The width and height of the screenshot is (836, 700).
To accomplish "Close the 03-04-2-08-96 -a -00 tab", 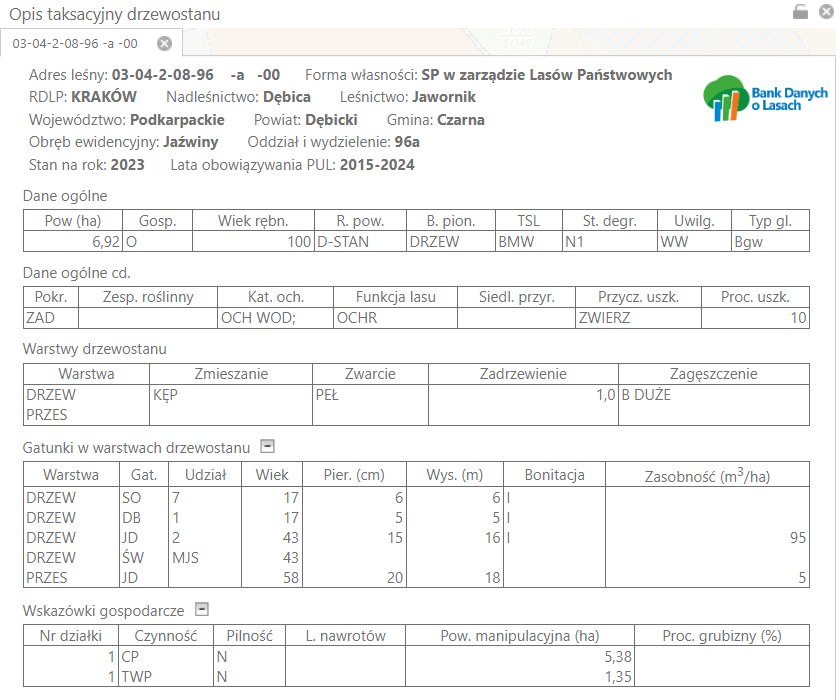I will coord(165,43).
